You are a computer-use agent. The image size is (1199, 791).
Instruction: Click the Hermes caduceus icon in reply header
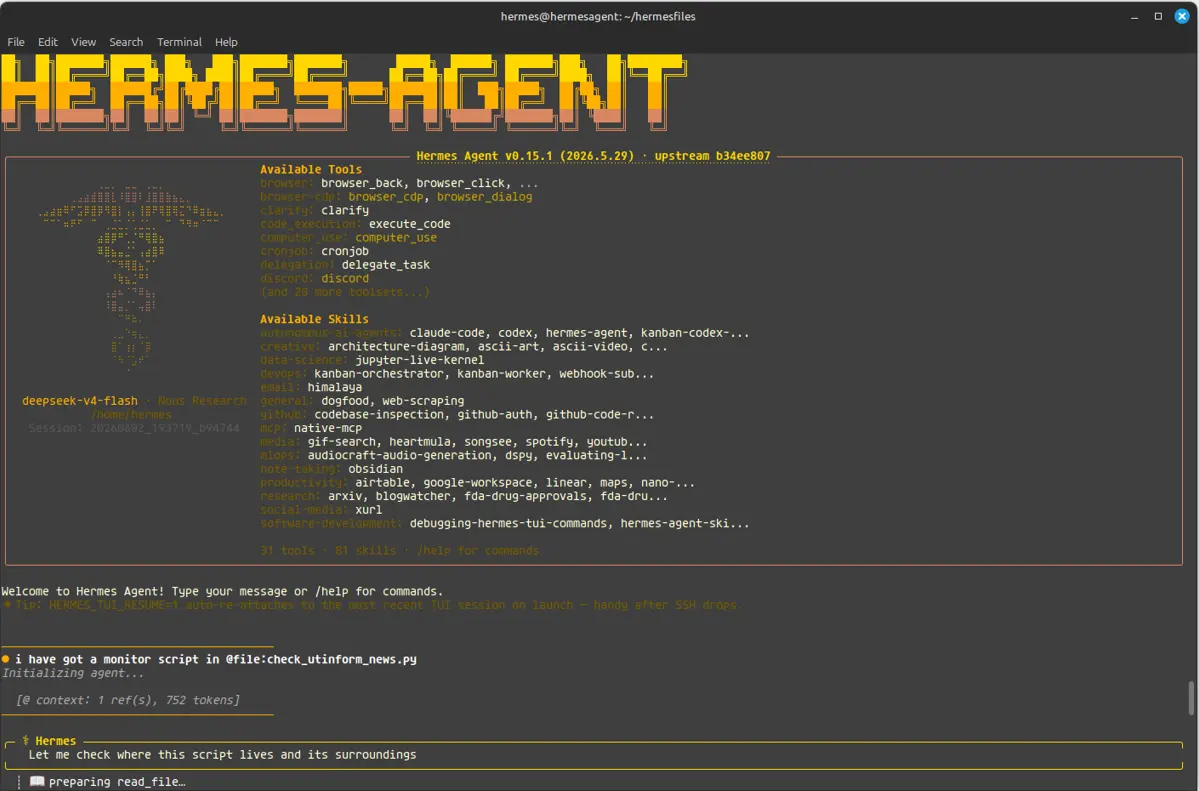pos(25,741)
